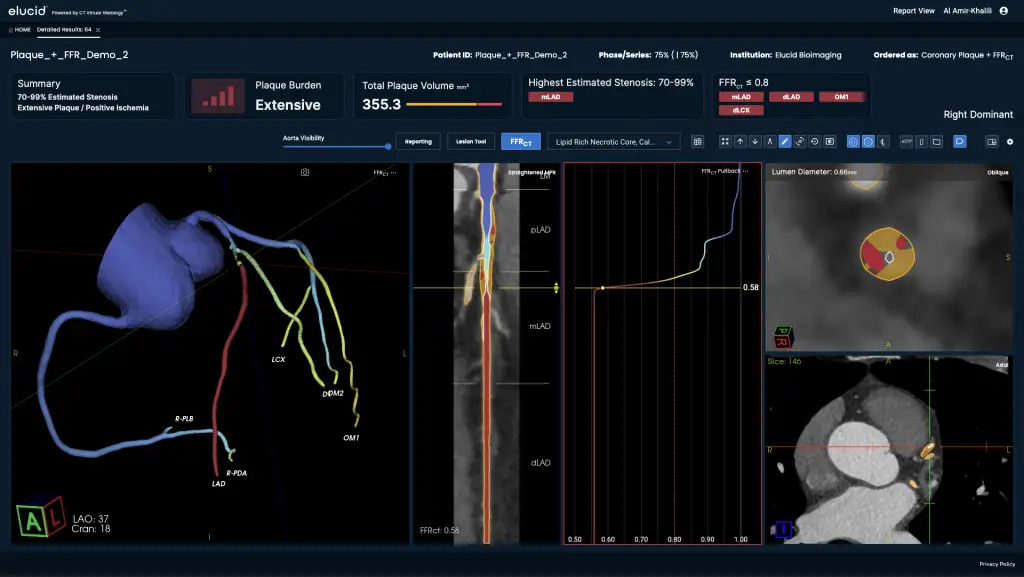Click the vessel cross-section in oblique view
This screenshot has width=1024, height=577.
pos(887,255)
